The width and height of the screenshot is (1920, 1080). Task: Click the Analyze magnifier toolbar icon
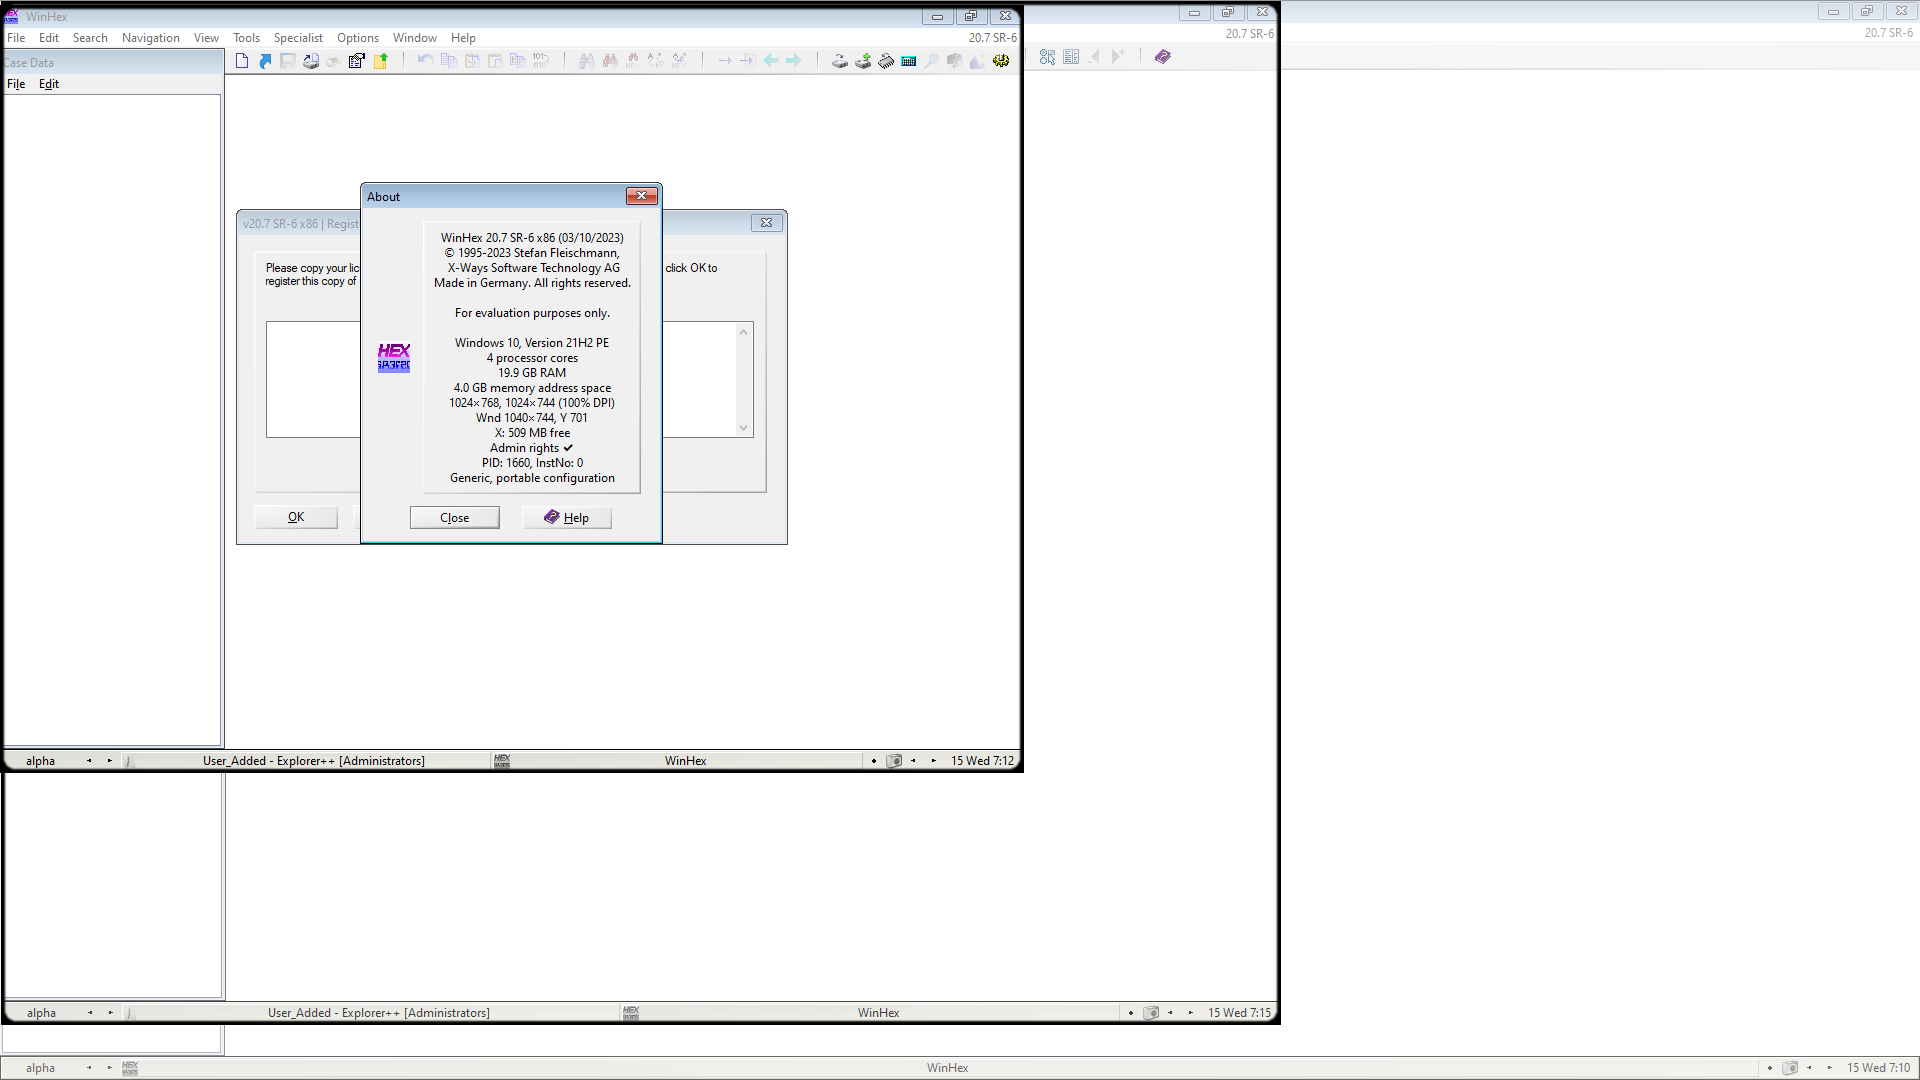click(x=932, y=61)
